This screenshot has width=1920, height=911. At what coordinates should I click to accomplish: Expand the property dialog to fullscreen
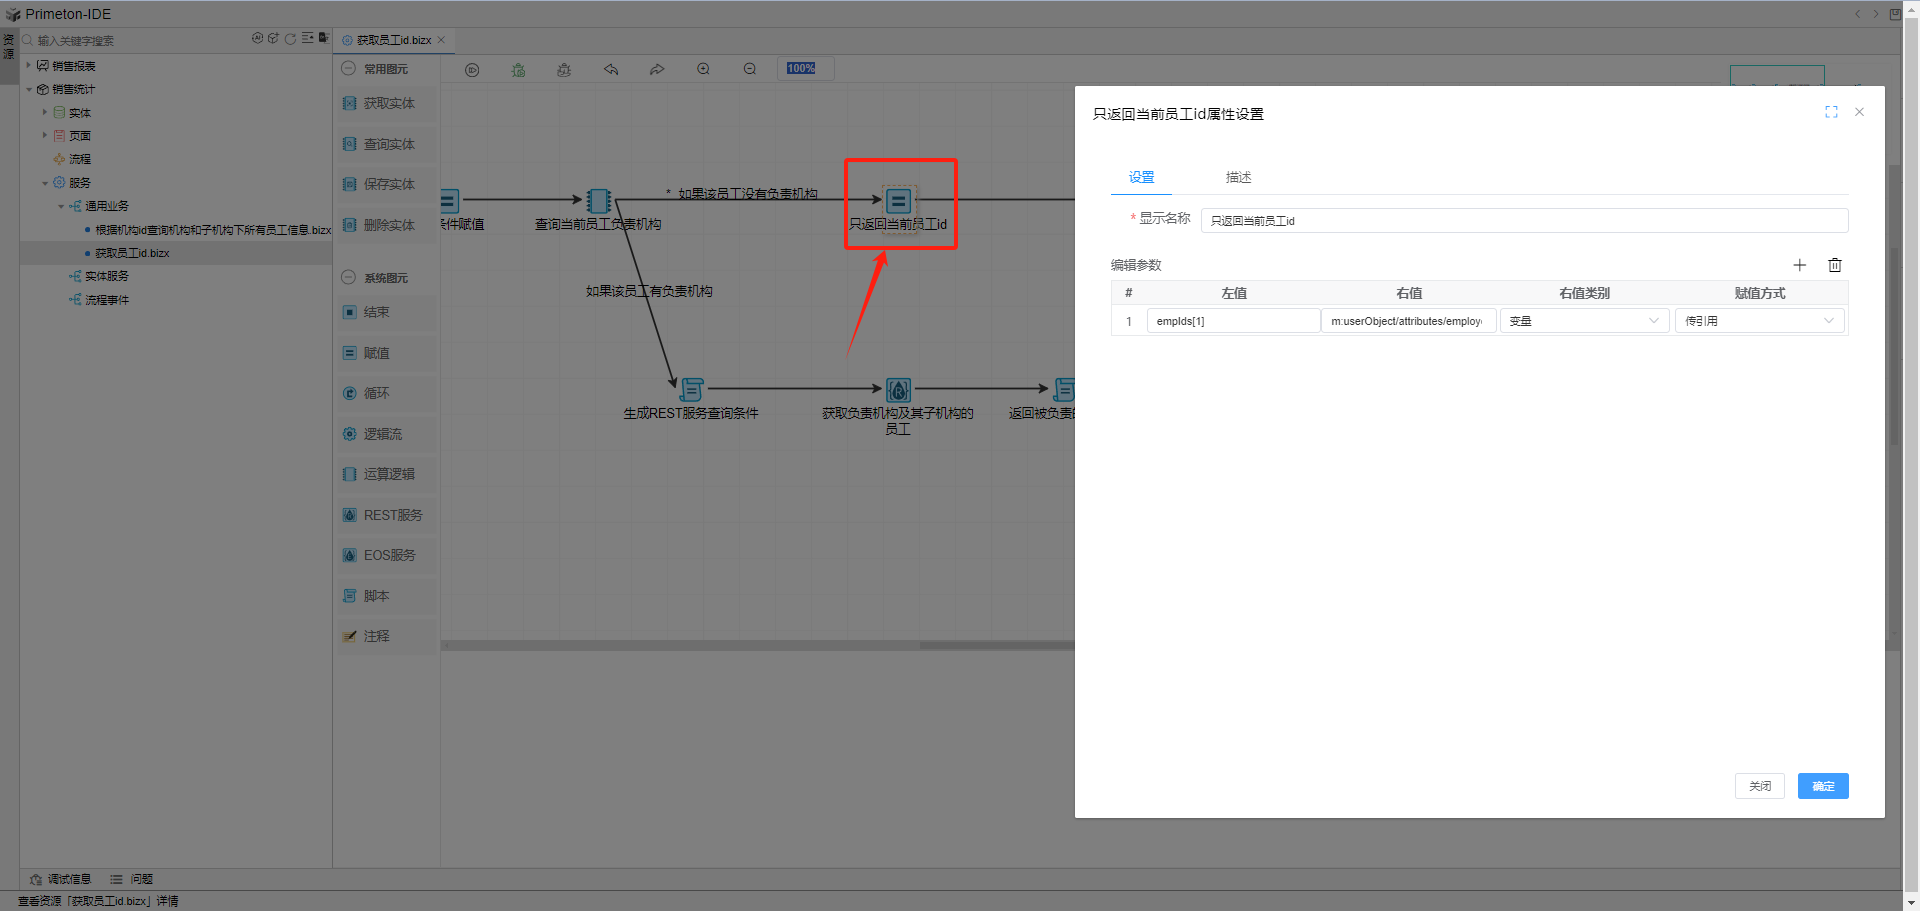click(1831, 112)
